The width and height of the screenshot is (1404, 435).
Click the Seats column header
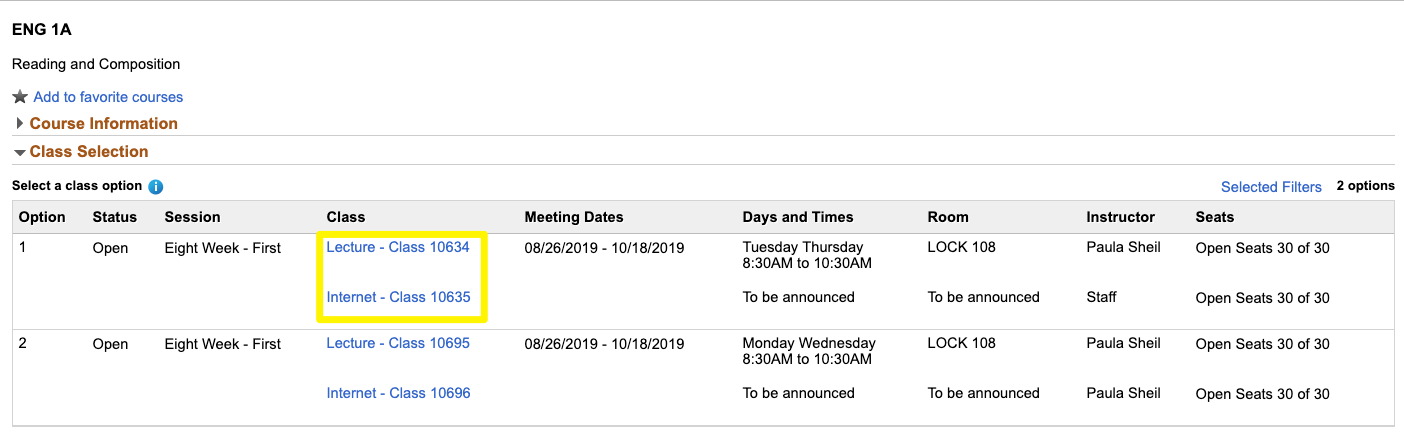tap(1215, 217)
